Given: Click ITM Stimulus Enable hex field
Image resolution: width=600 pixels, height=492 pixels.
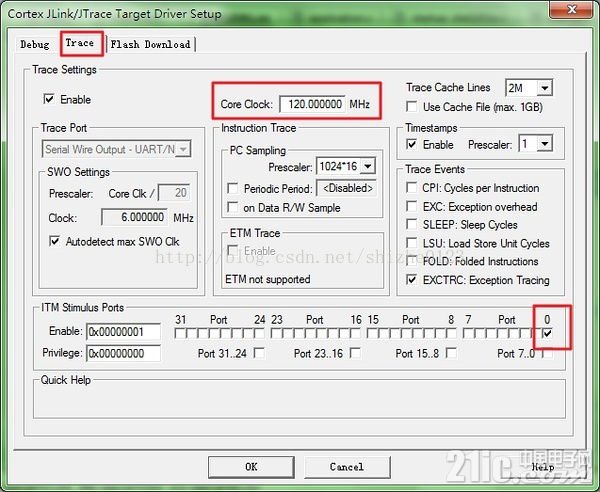Looking at the screenshot, I should [124, 332].
